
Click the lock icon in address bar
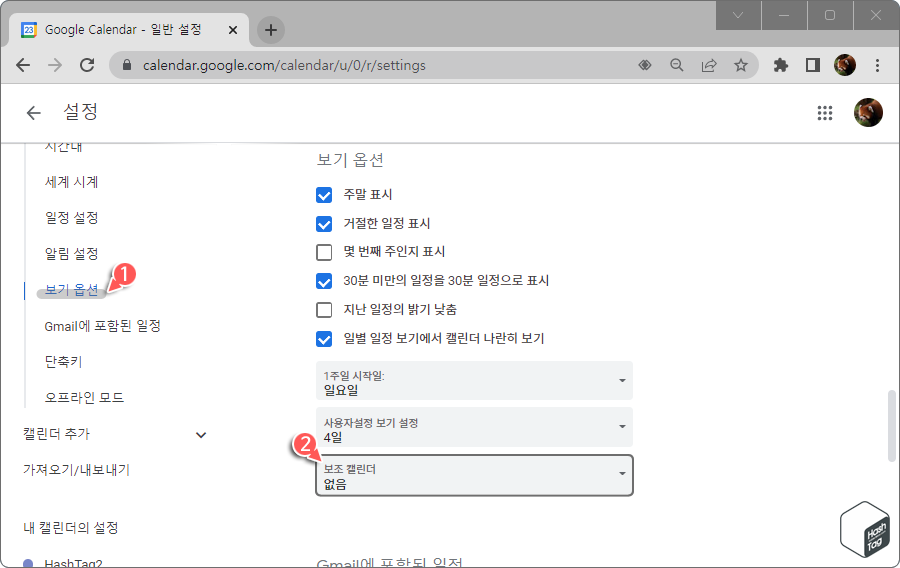point(127,65)
